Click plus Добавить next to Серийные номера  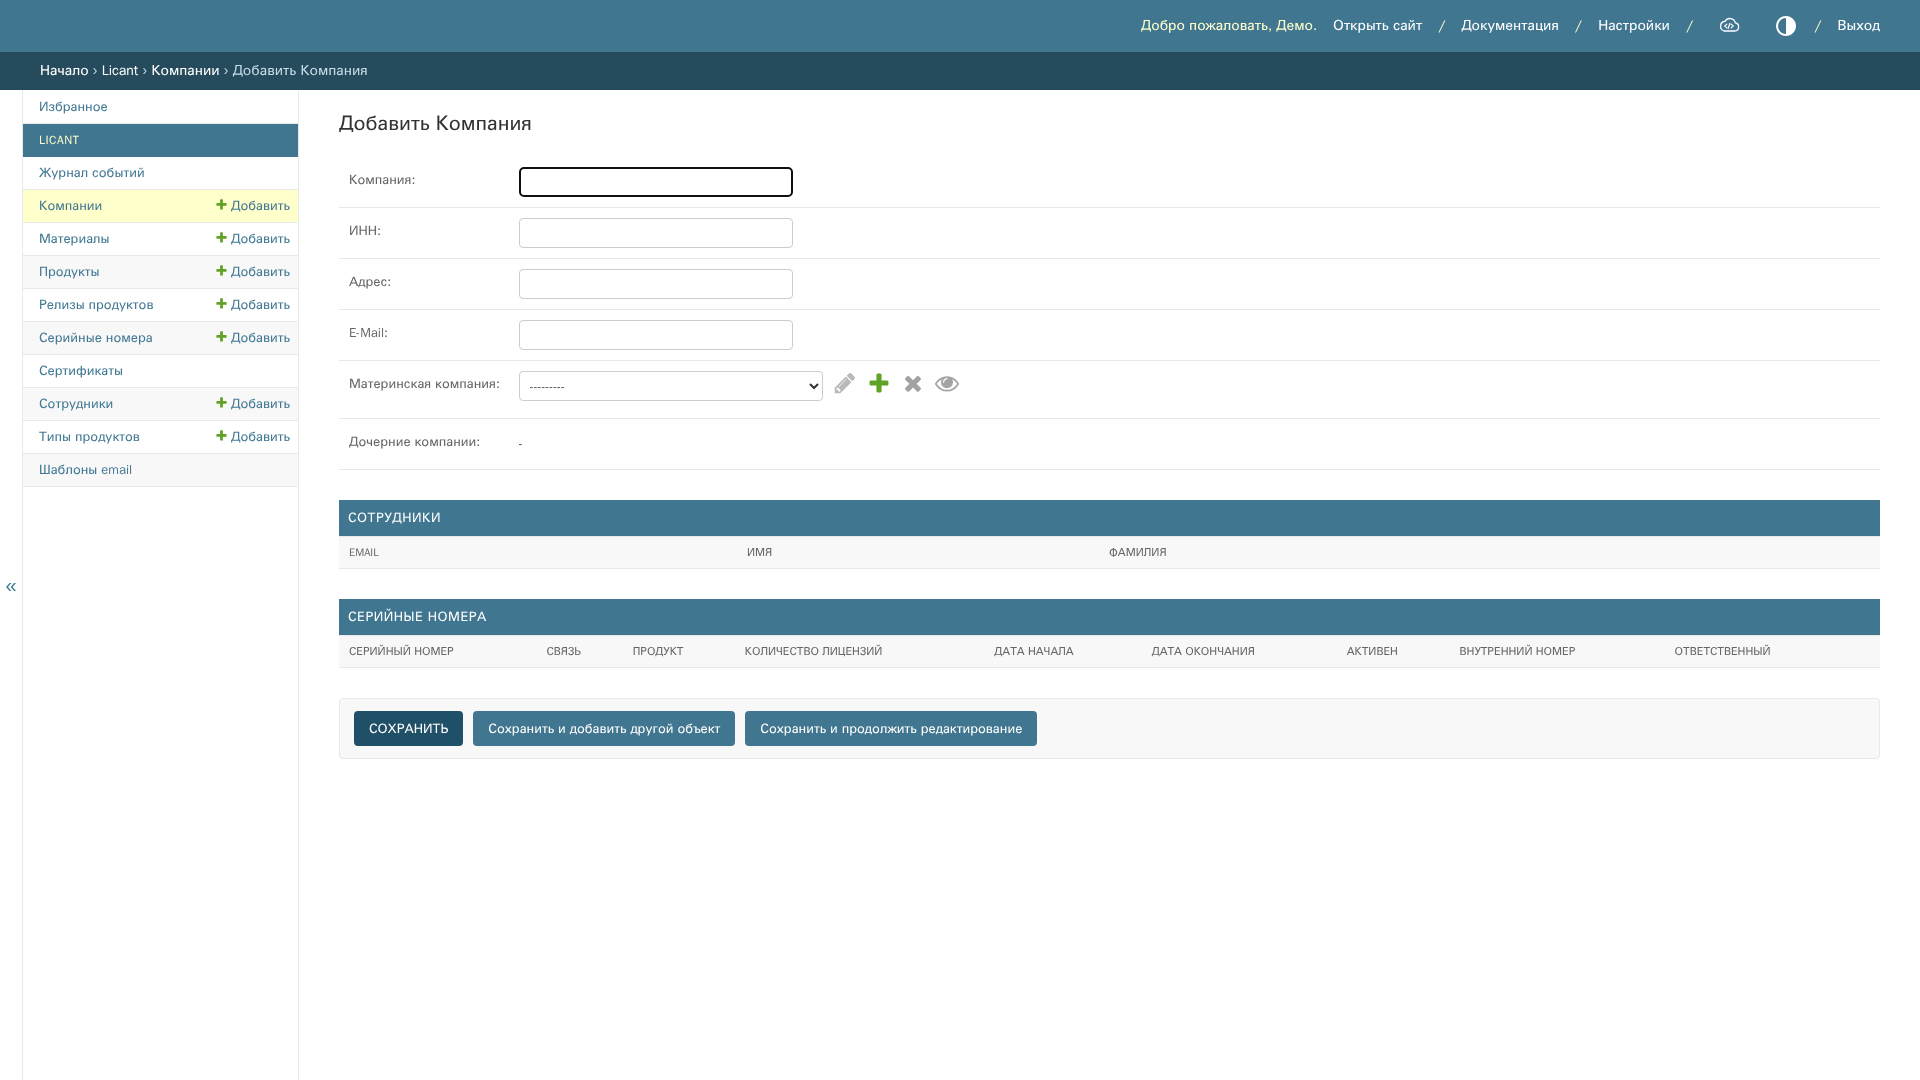tap(253, 338)
